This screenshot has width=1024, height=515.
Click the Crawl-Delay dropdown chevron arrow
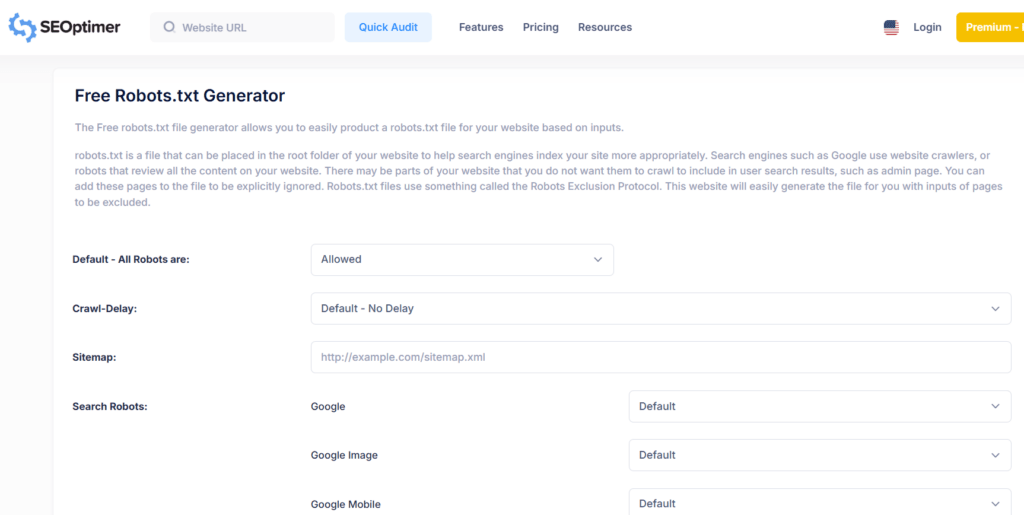click(995, 309)
